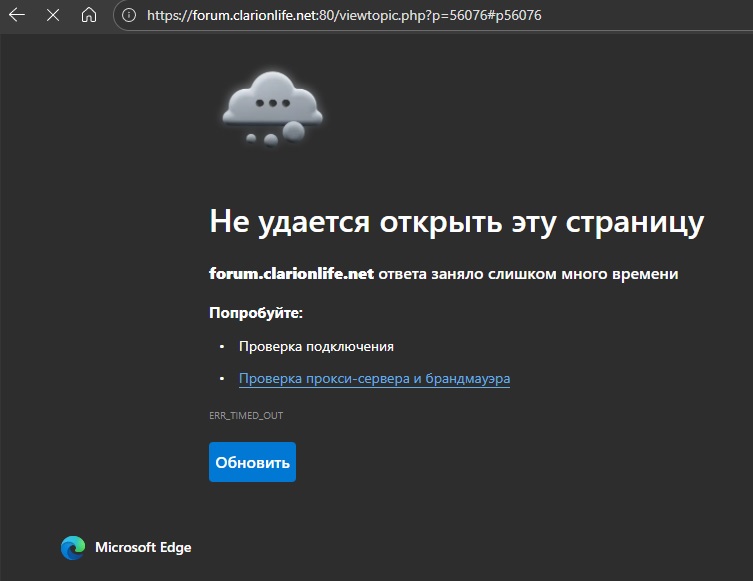Click the Попробуйте: label
The height and width of the screenshot is (581, 753).
click(x=255, y=313)
